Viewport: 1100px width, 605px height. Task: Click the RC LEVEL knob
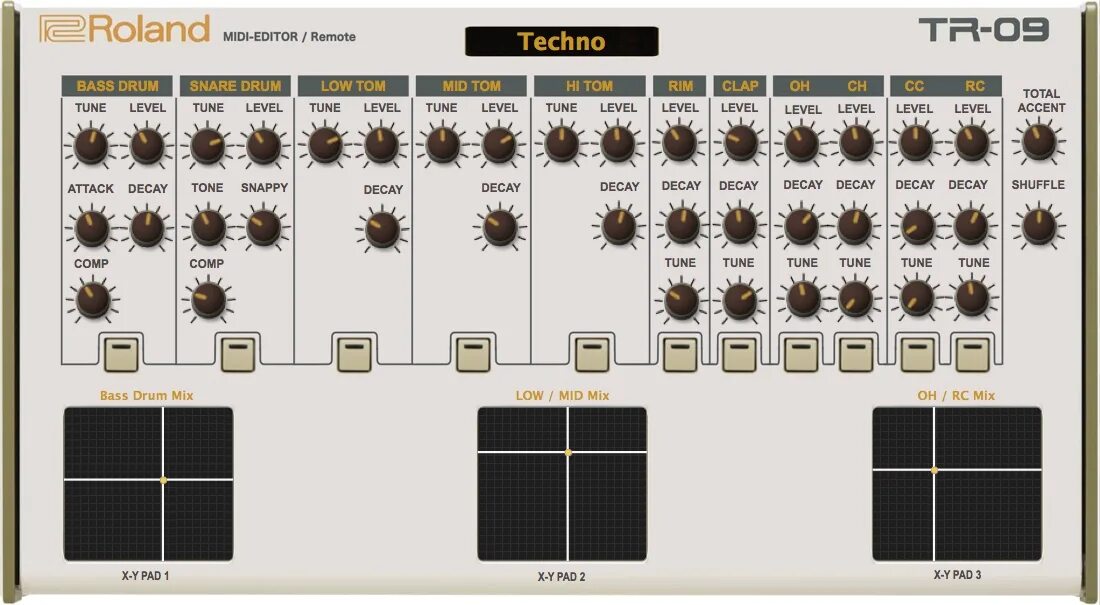pos(973,145)
